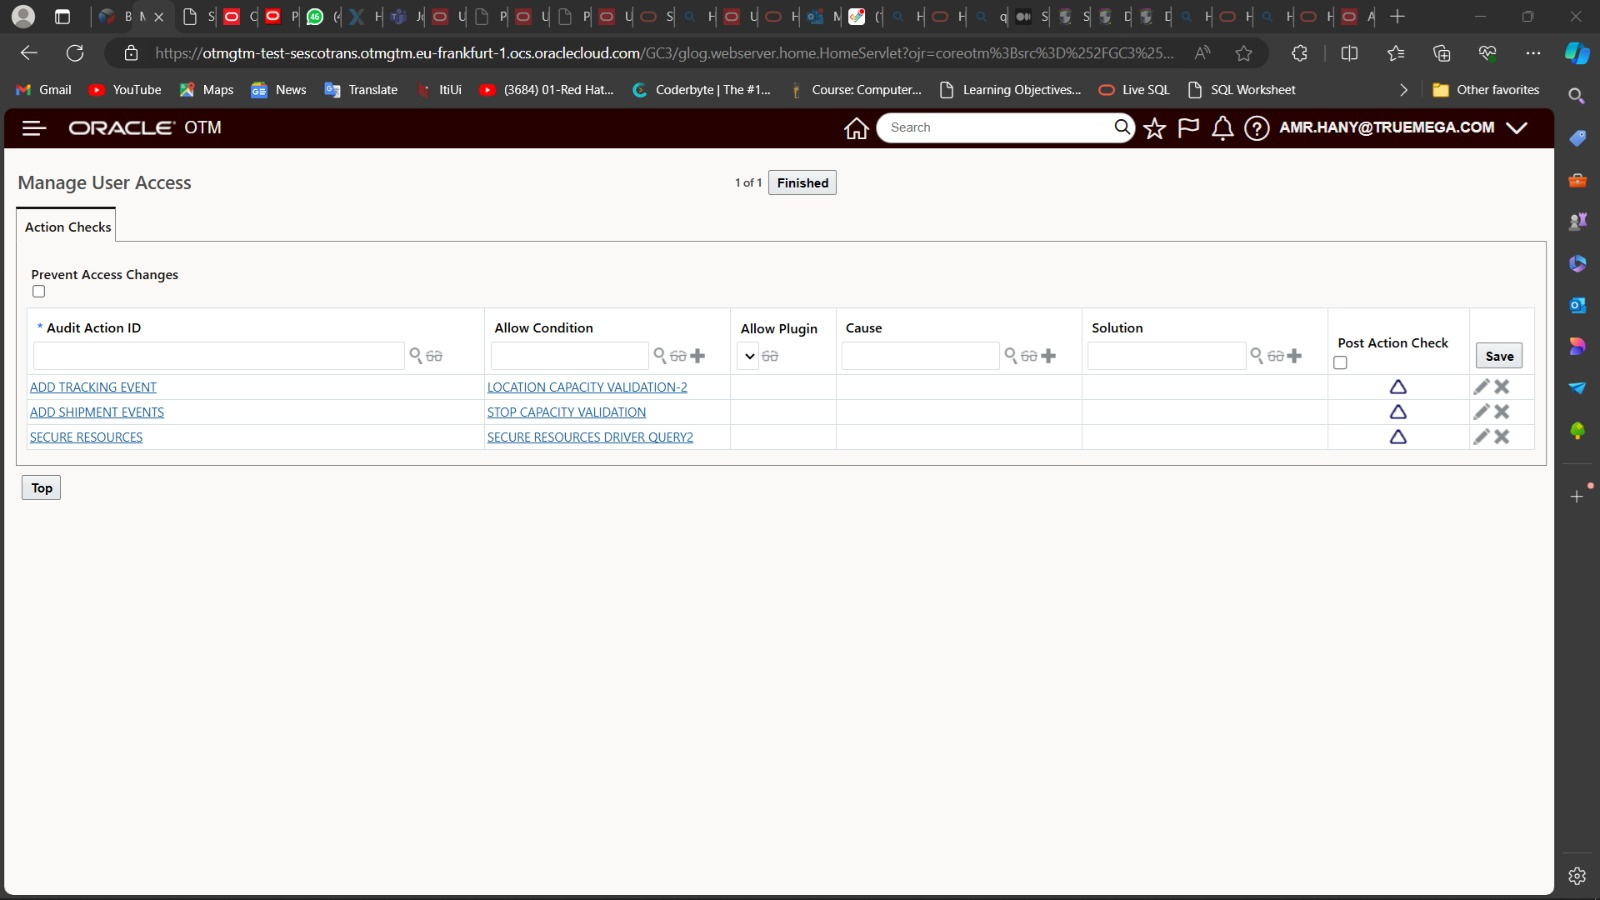Viewport: 1600px width, 900px height.
Task: Expand the user menu chevron next to AMR.HANY@TRUEMEGA.COM
Action: [x=1517, y=128]
